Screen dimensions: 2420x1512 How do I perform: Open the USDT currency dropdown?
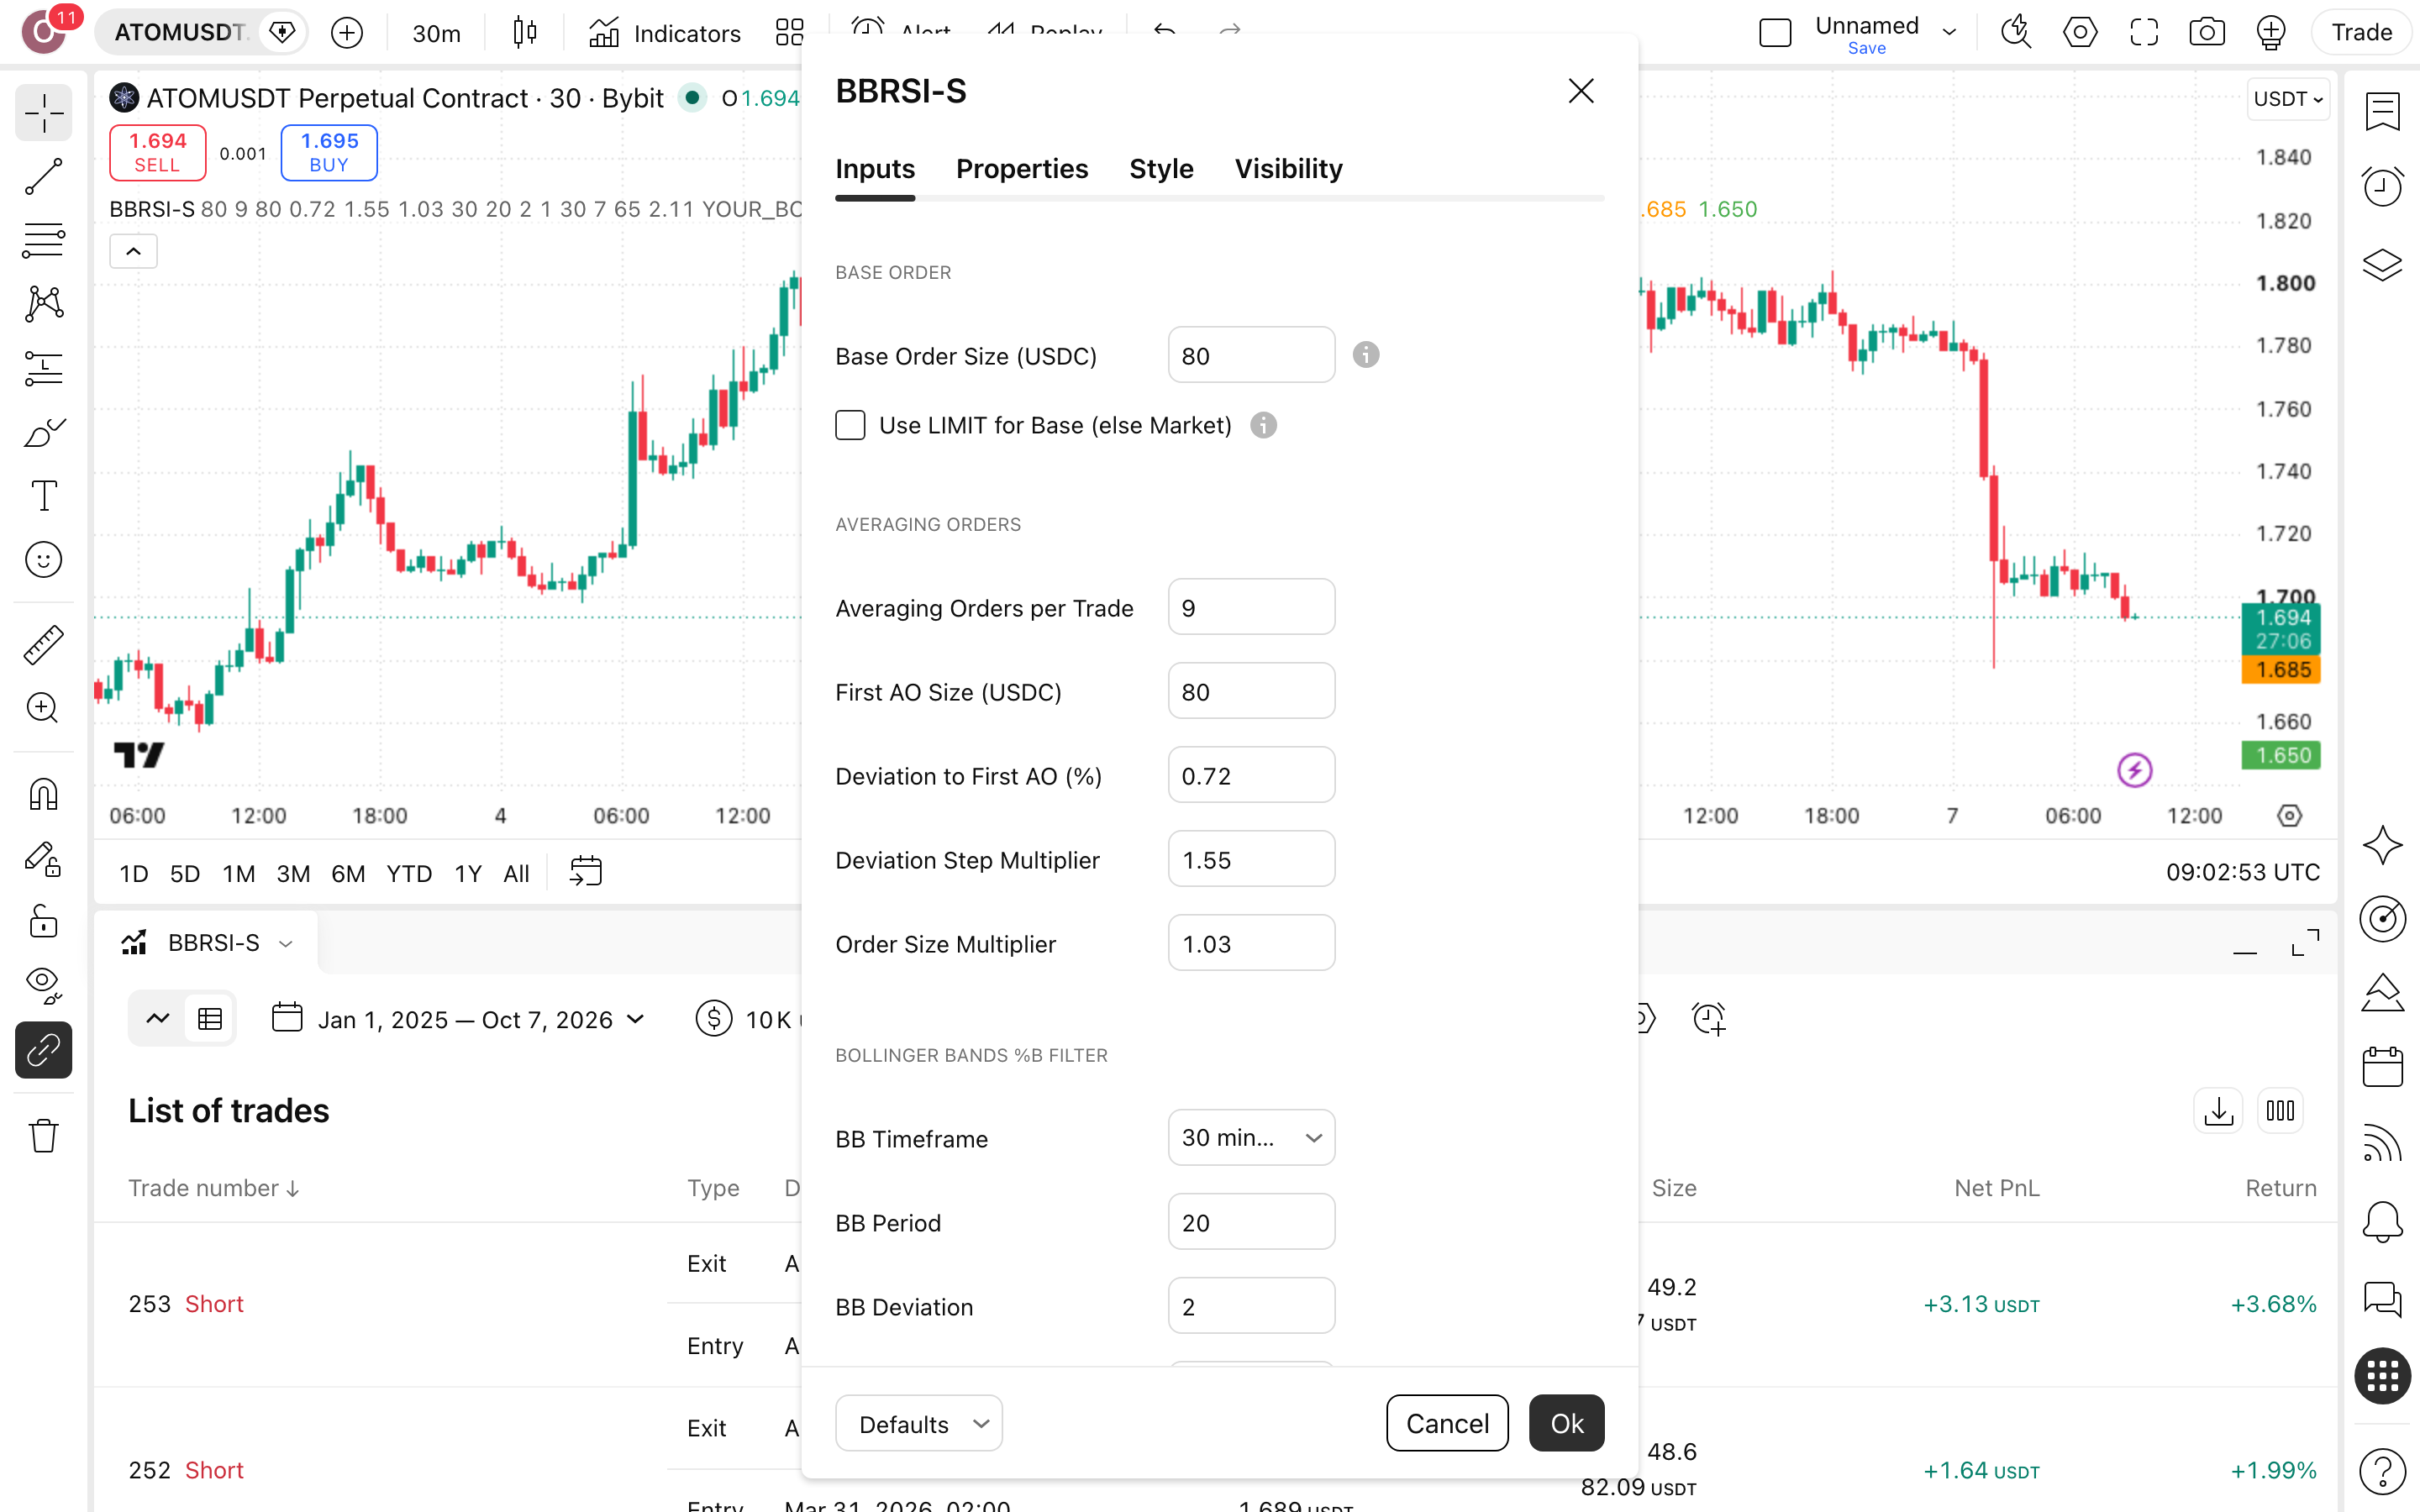[x=2287, y=99]
